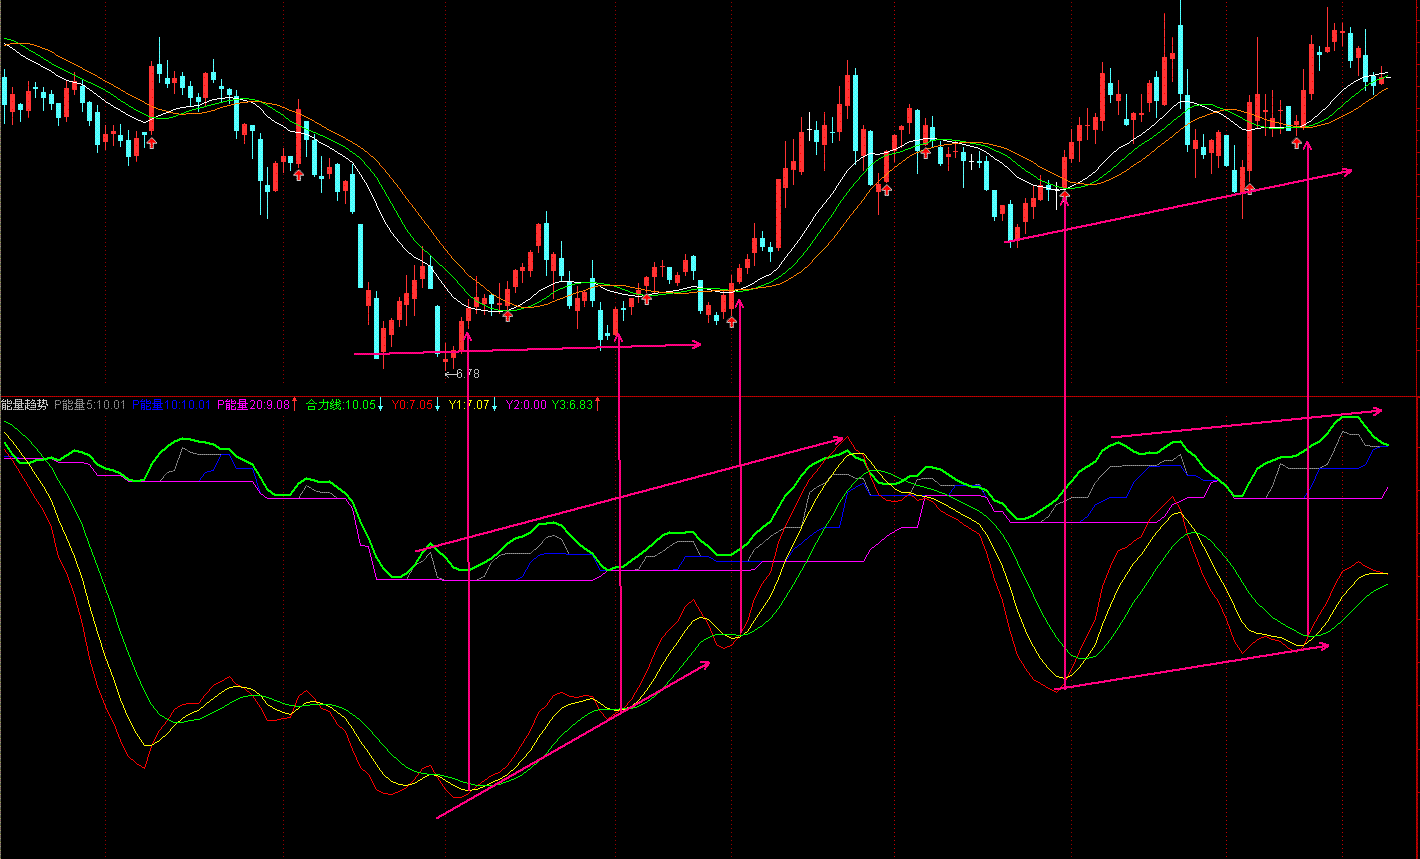Click the 6.78 lowest price marker
Screen dimensions: 1420x859
tap(462, 373)
